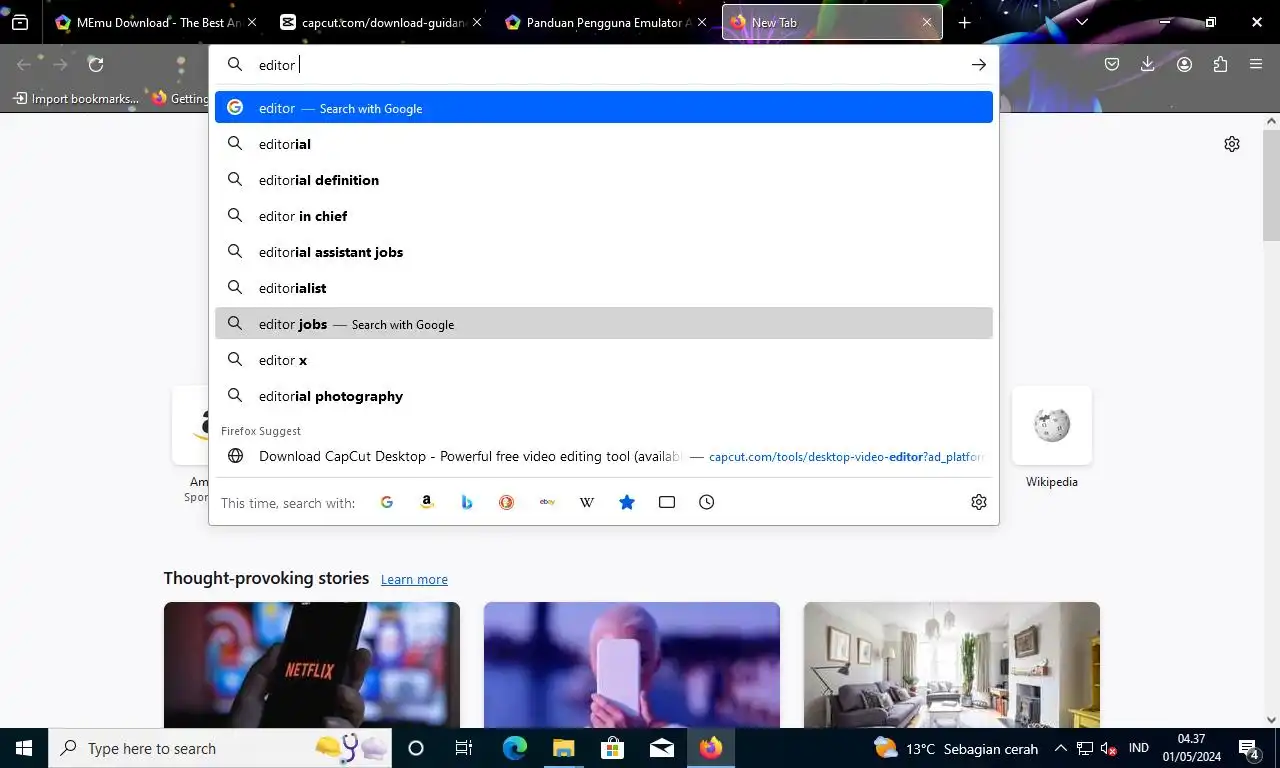Search with Amazon one-off icon
The image size is (1280, 768).
tap(427, 502)
